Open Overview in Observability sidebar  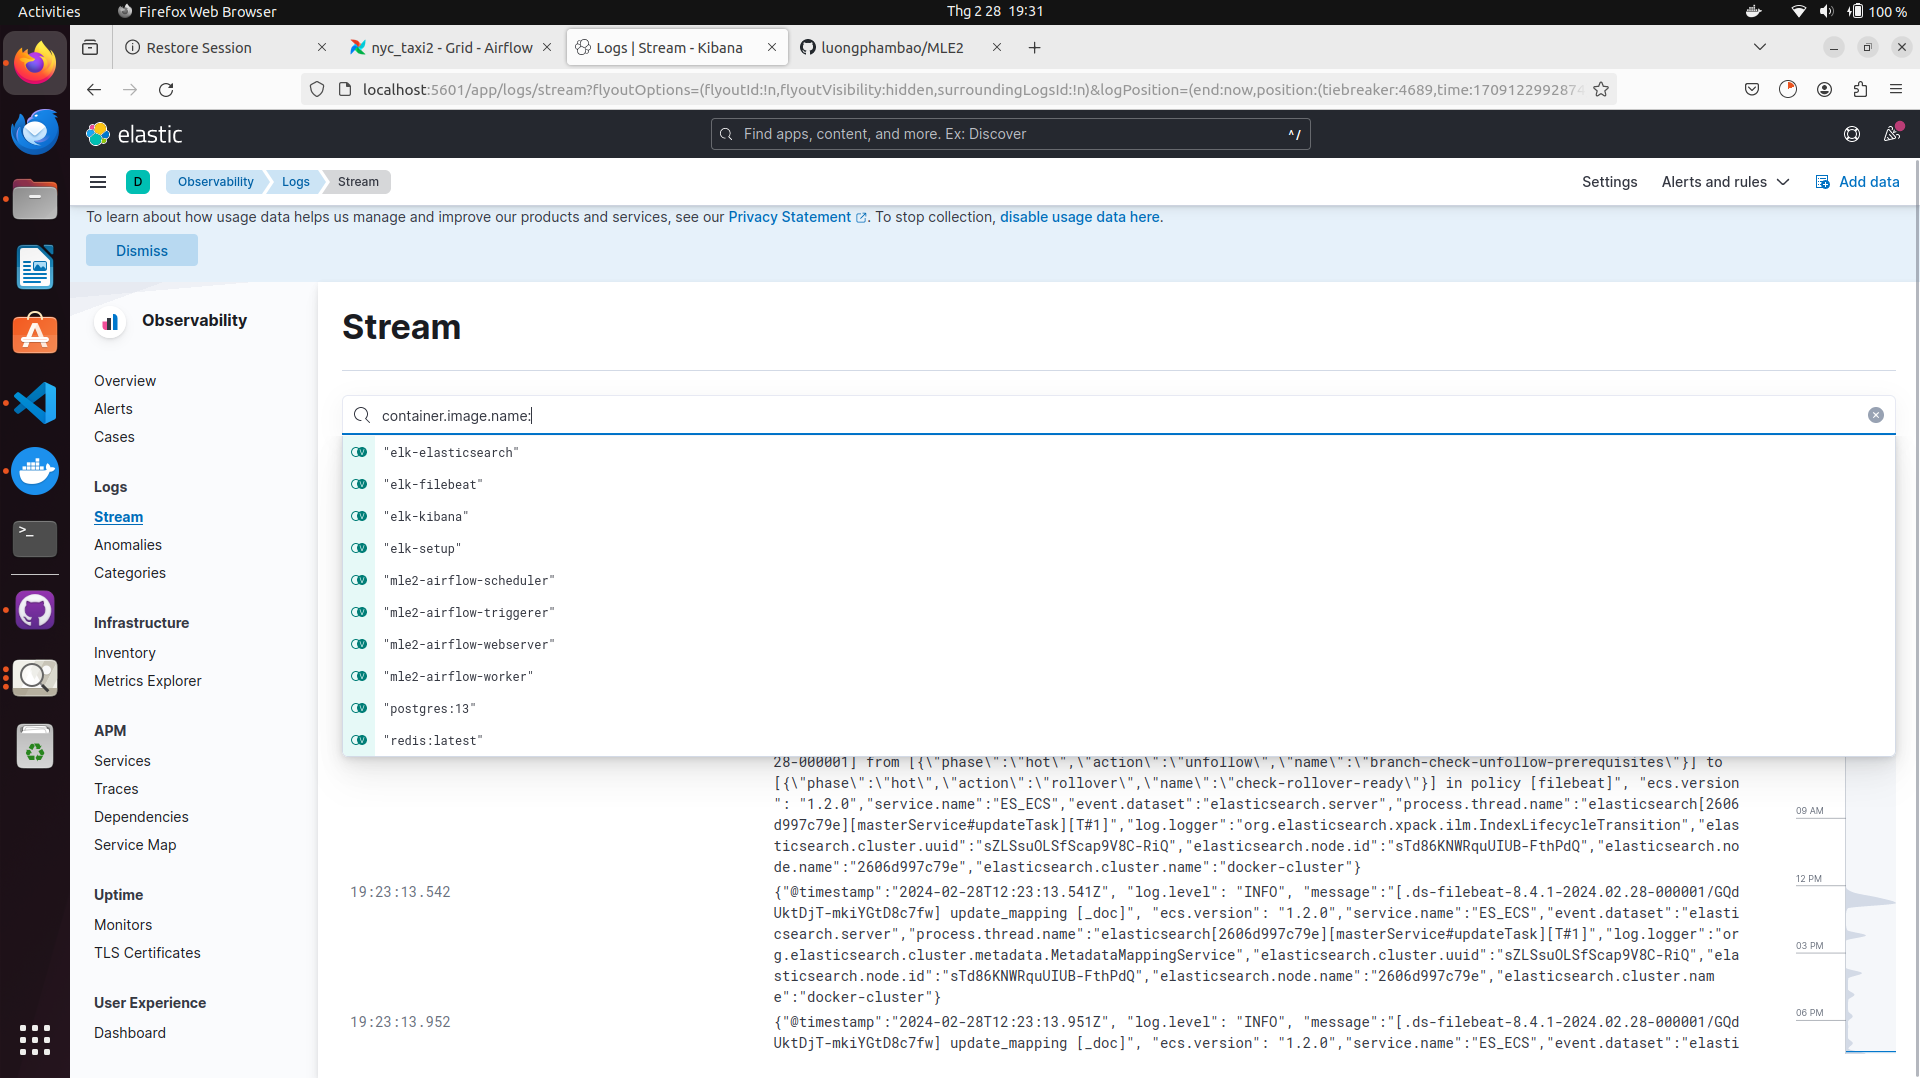[125, 381]
